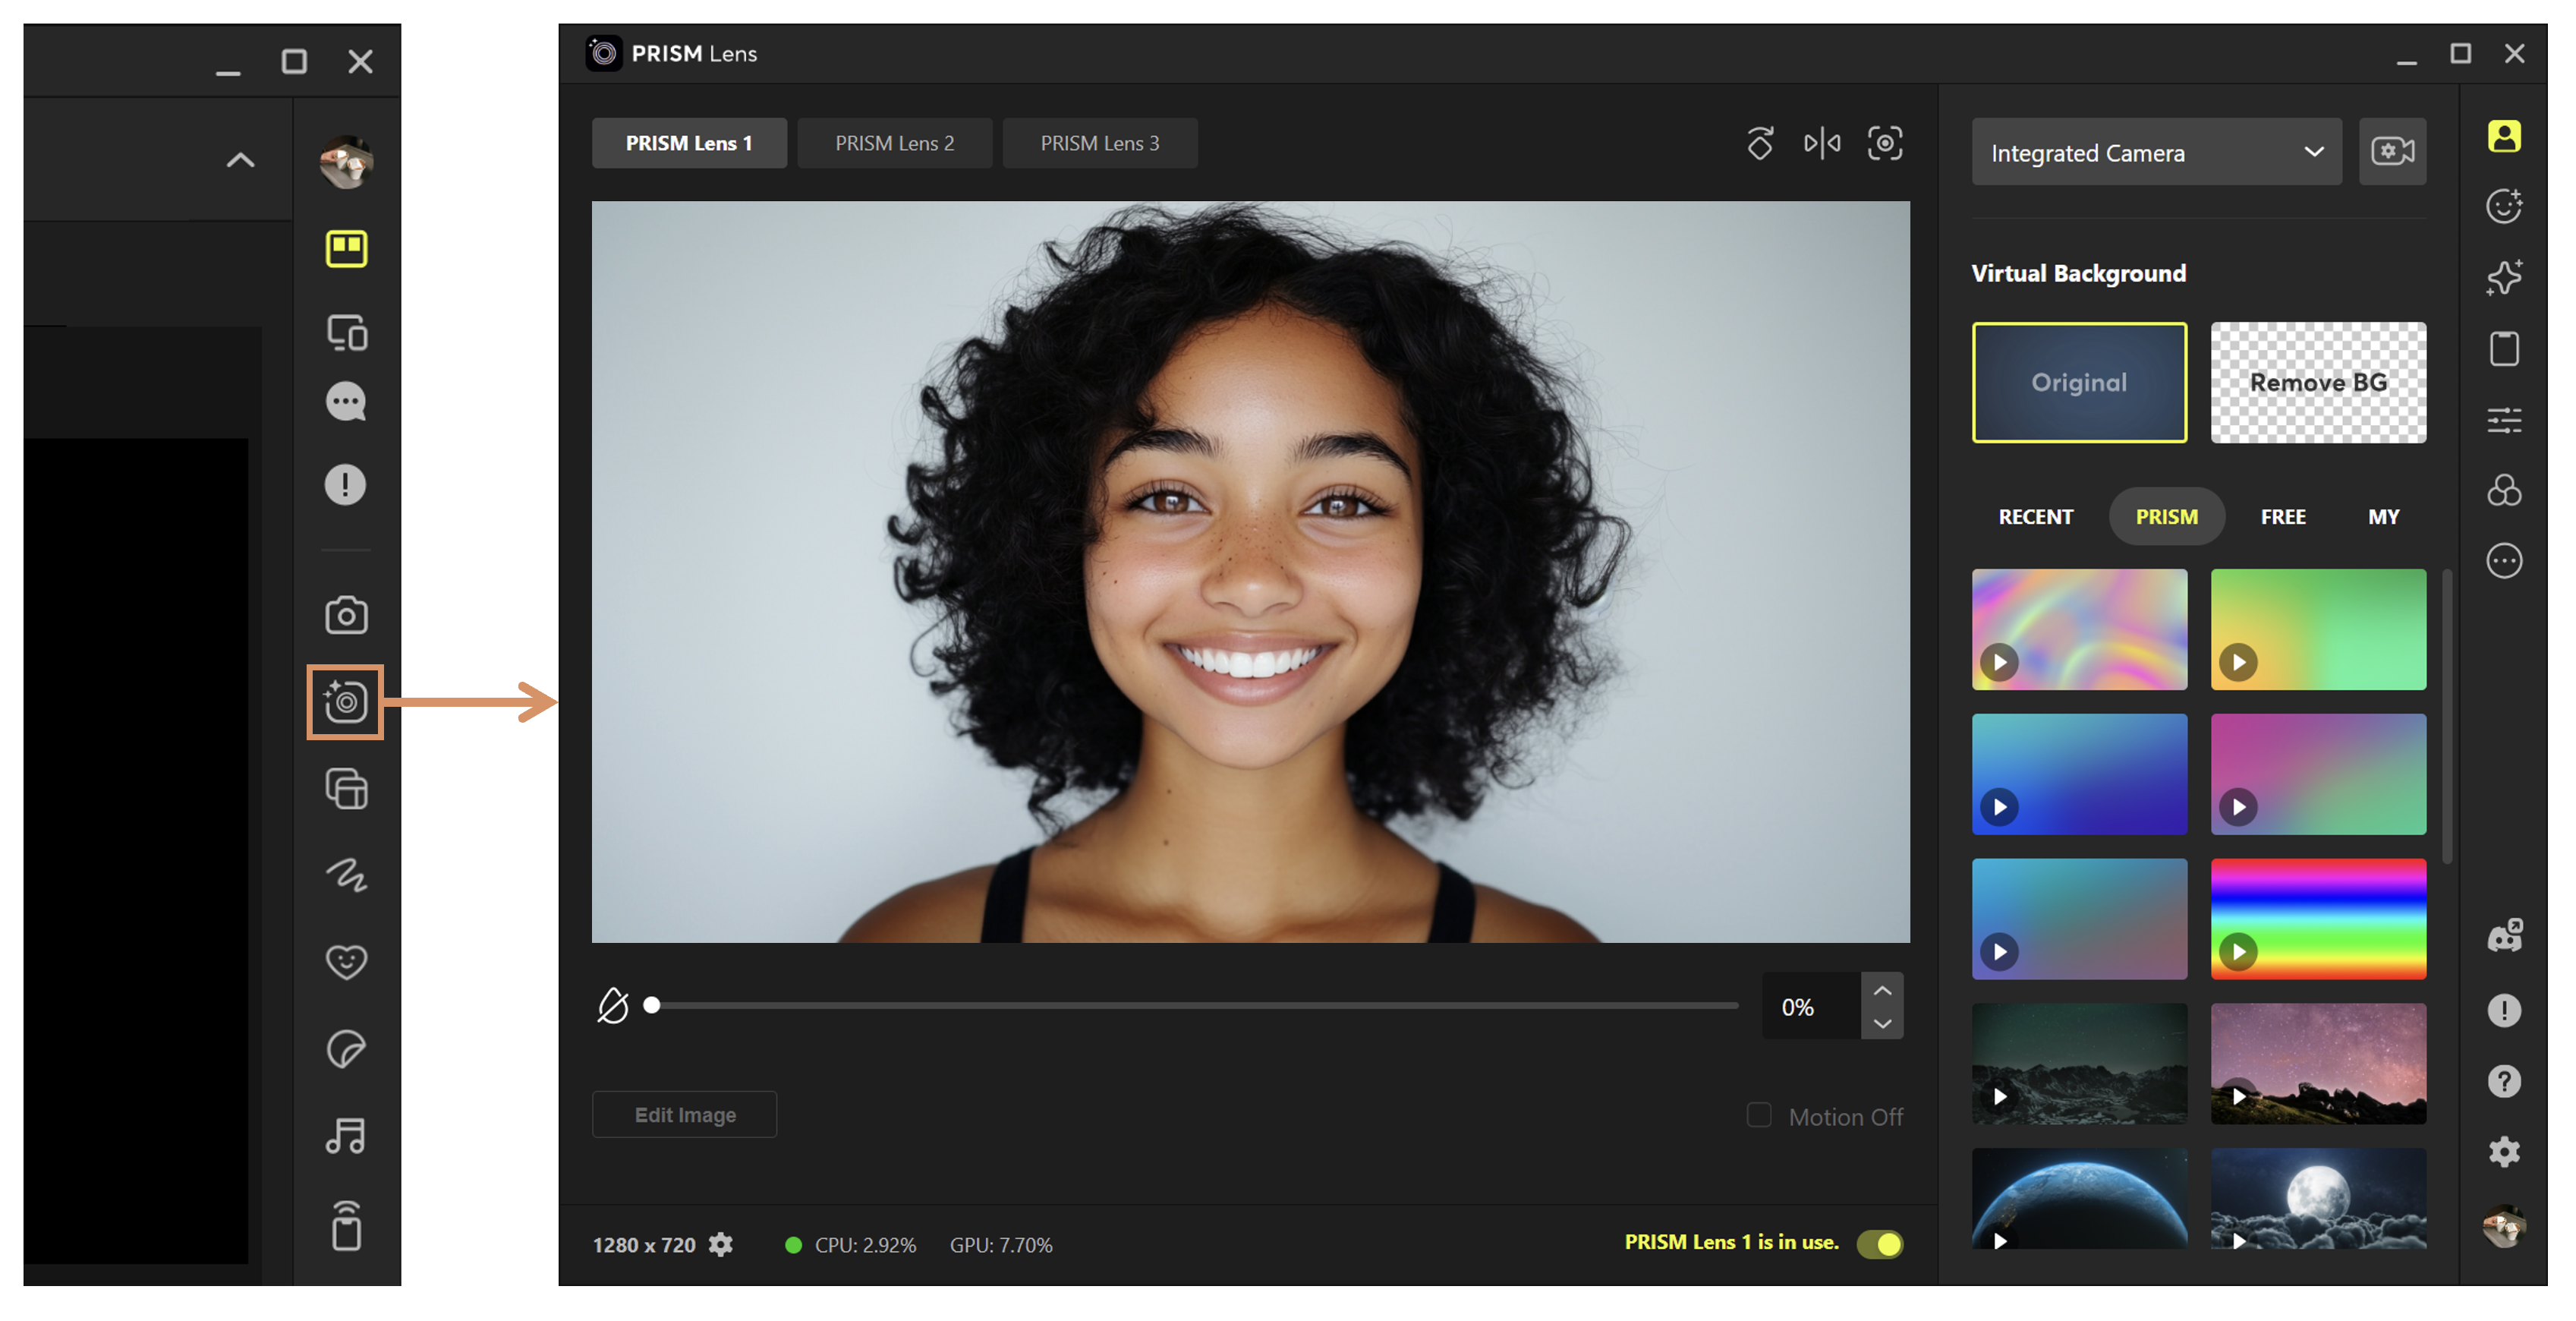This screenshot has width=2576, height=1321.
Task: Select the MY backgrounds tab
Action: (2383, 516)
